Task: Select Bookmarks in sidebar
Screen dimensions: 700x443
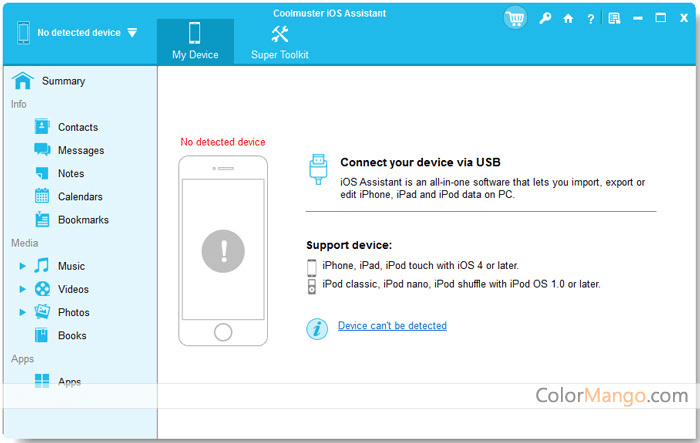Action: (83, 220)
